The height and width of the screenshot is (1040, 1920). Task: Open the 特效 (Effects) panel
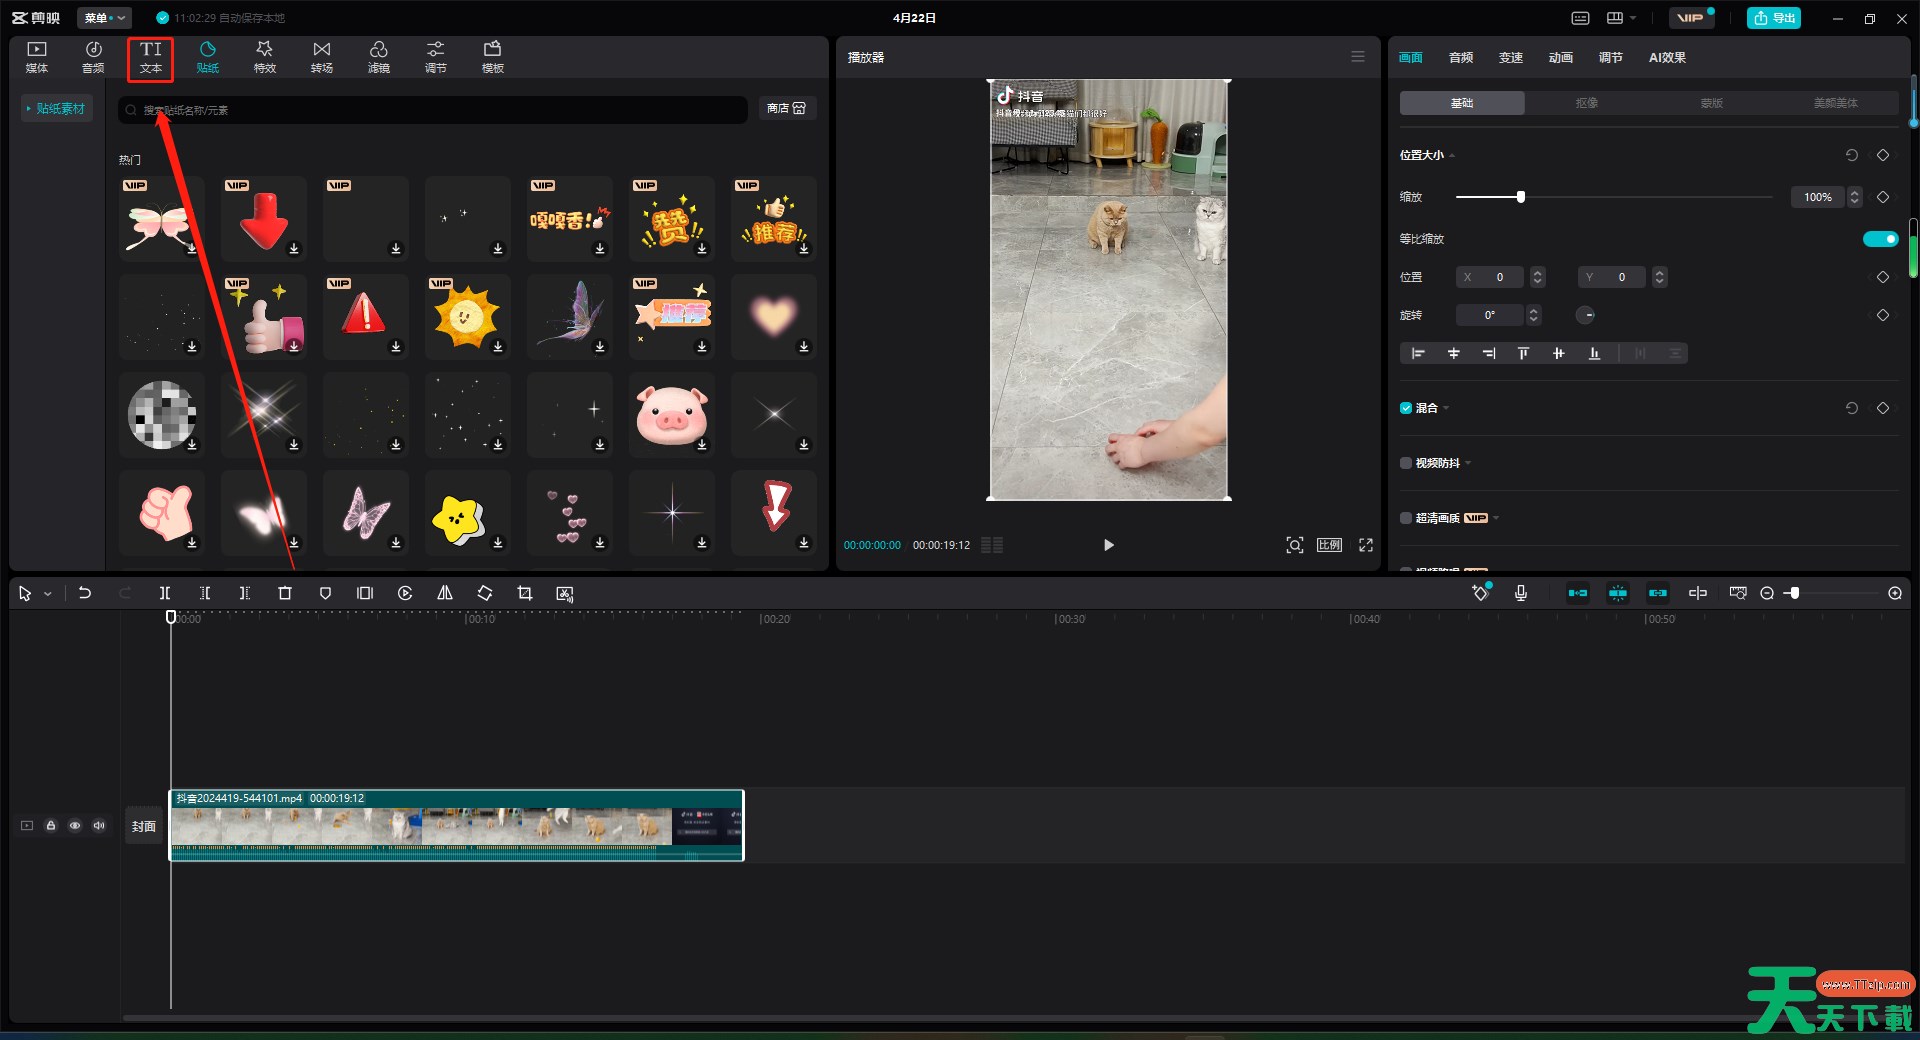(264, 57)
